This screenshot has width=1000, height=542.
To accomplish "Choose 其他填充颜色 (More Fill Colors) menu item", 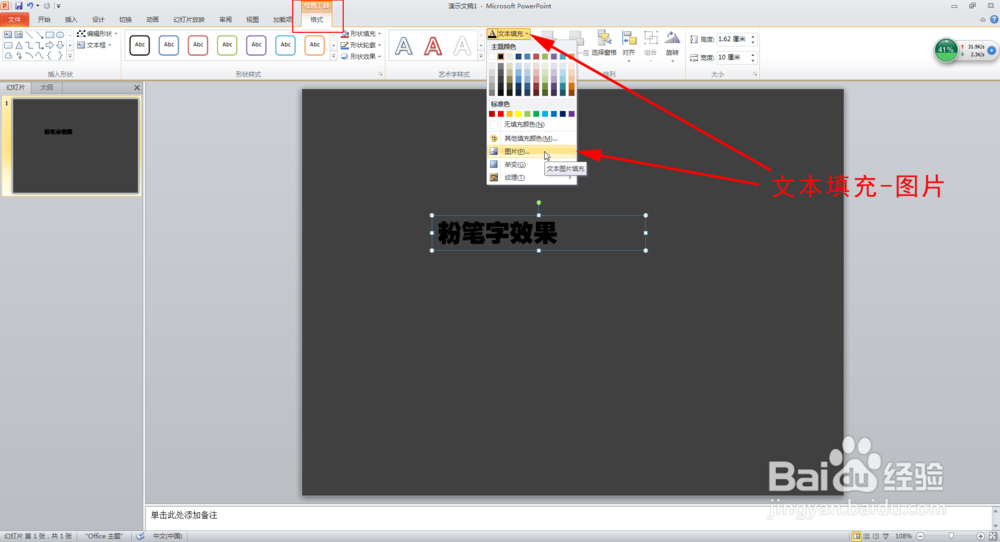I will (532, 138).
